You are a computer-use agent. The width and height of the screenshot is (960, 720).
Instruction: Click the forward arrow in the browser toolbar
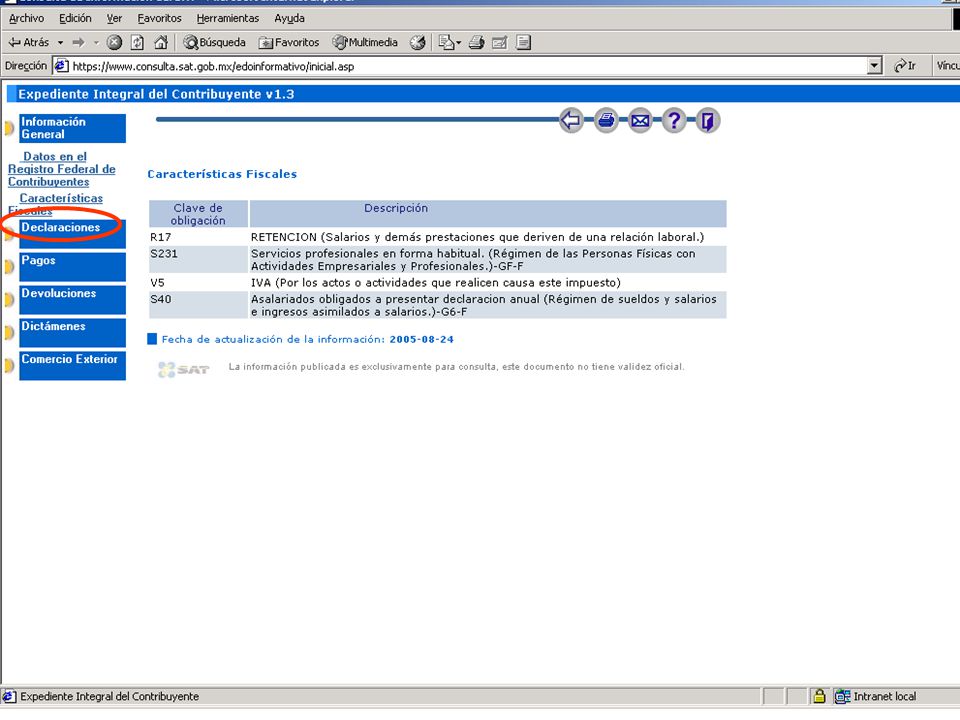click(78, 42)
